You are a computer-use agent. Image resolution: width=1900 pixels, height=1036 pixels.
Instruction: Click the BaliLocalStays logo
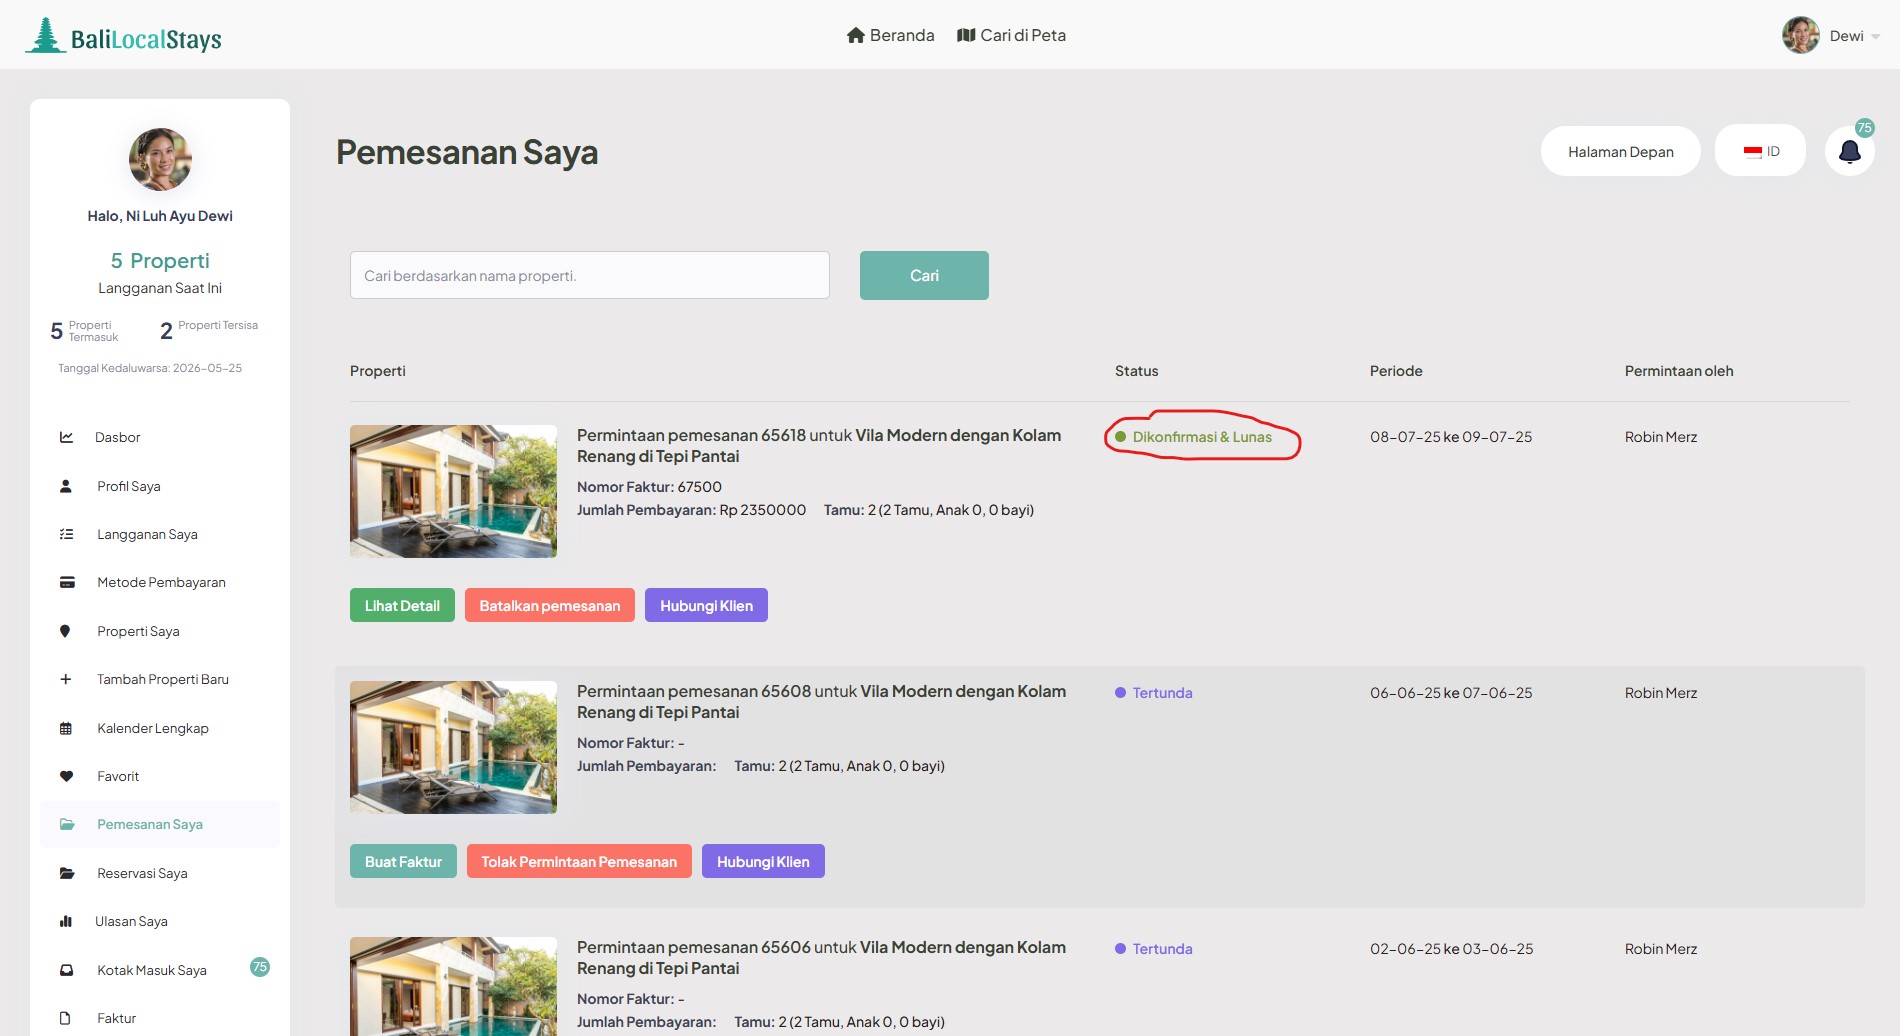[x=123, y=37]
